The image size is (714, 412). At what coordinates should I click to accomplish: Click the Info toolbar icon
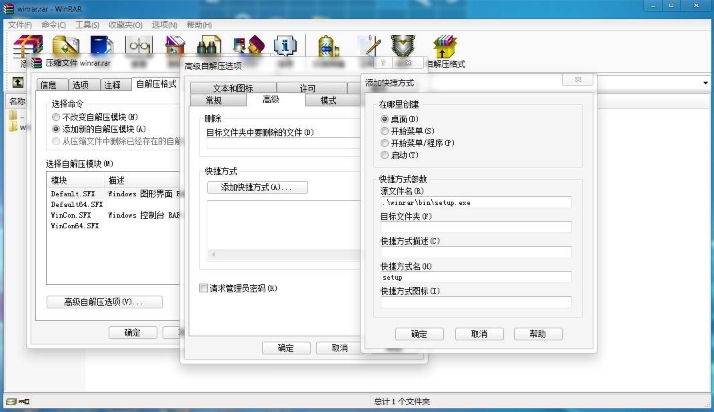[x=286, y=46]
